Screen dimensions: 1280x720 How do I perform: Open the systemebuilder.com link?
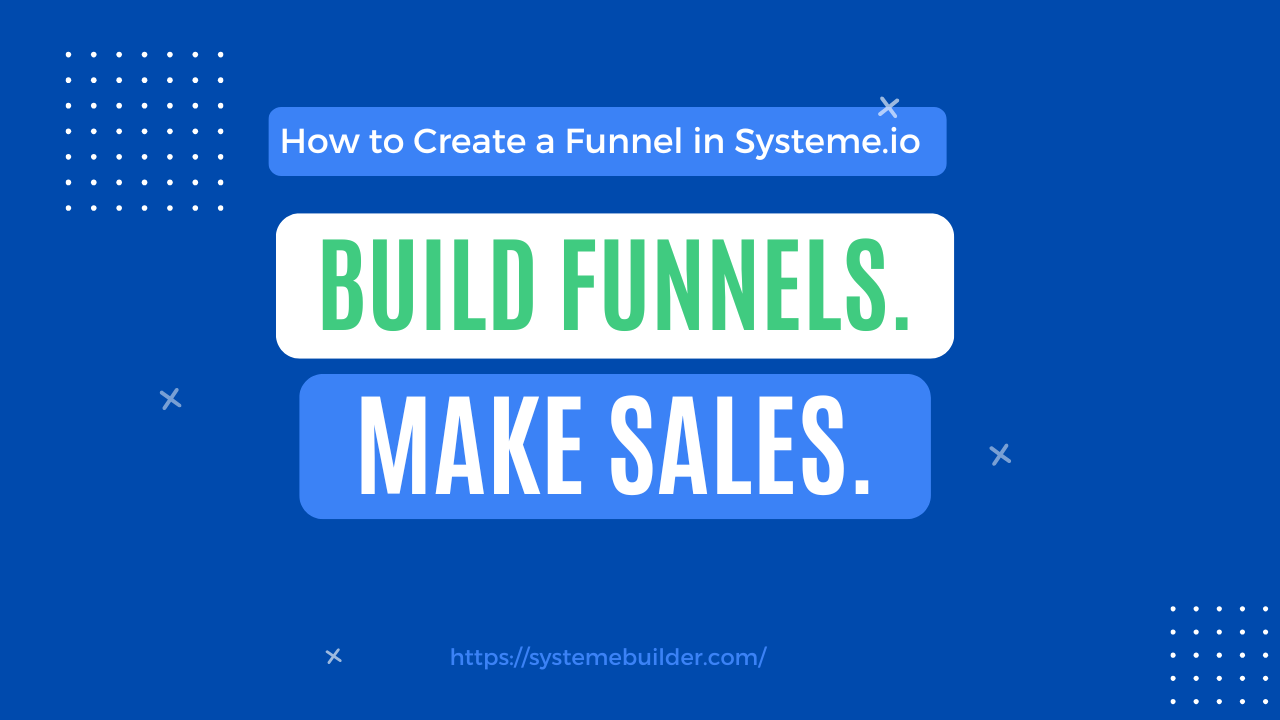tap(607, 657)
